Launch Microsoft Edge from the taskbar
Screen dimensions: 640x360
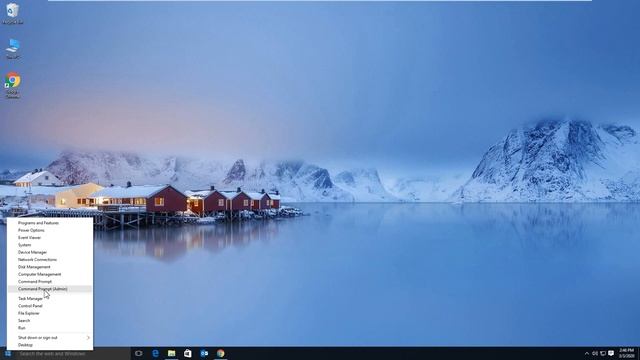click(155, 353)
